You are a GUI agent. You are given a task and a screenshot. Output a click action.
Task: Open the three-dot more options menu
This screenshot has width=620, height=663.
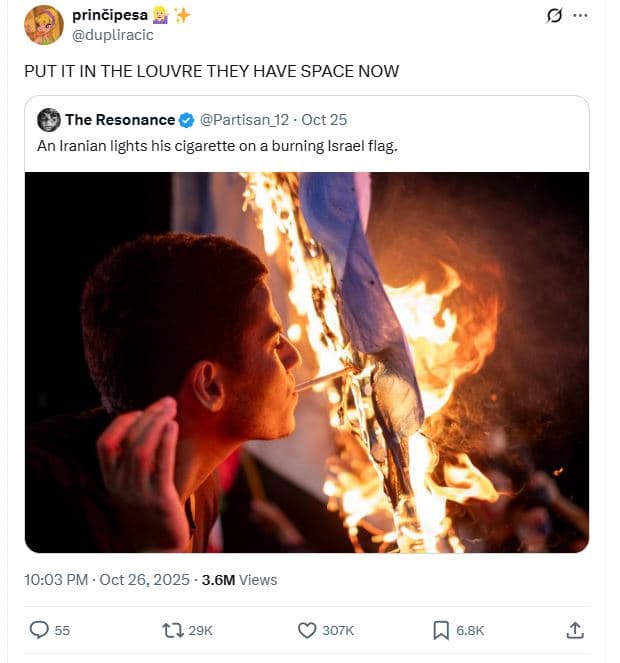point(578,17)
